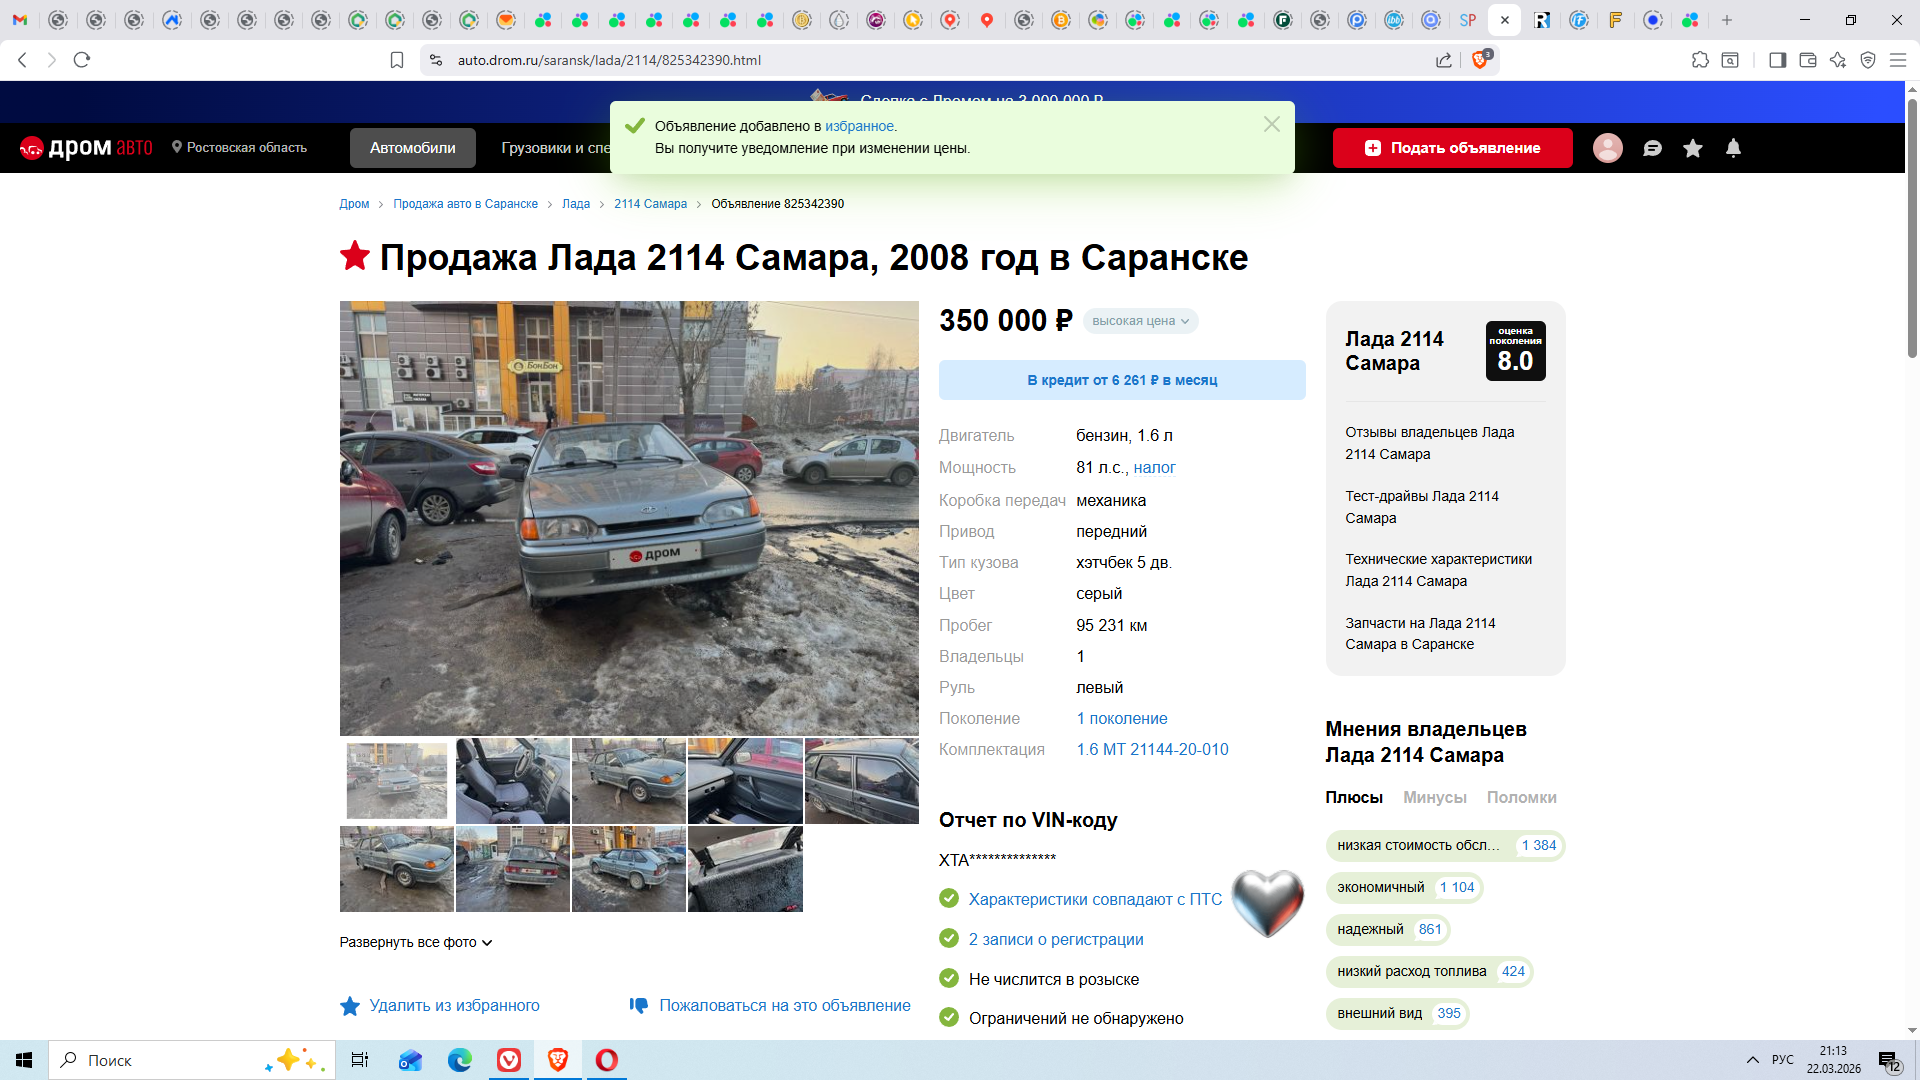Open the messages chat icon in header

(1652, 148)
